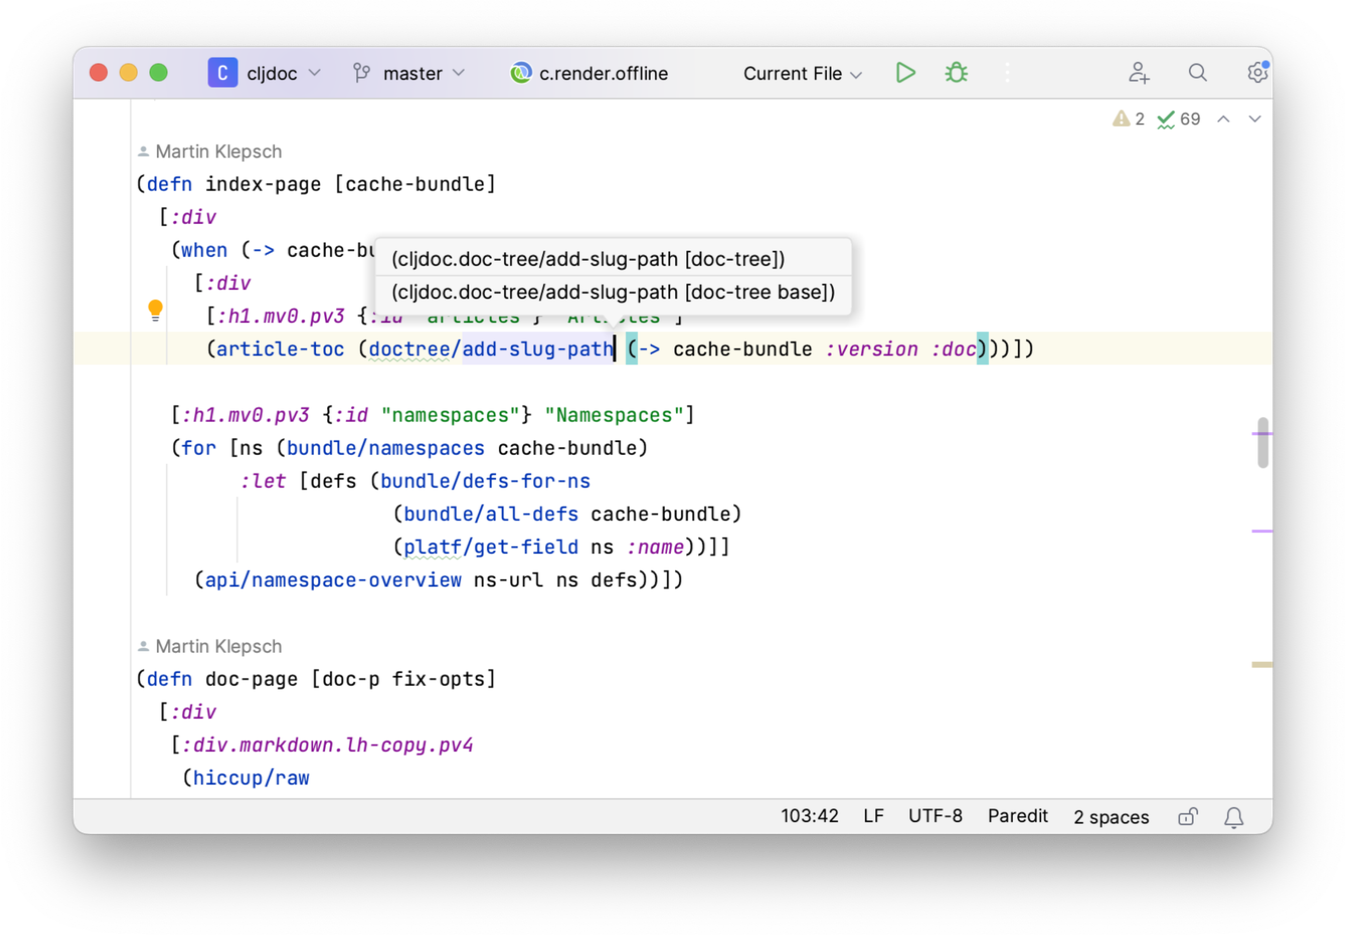Click the :div.markdown.lh-copy.pv4 keyword
Screen dimensions: 1346x935
pyautogui.click(x=327, y=745)
